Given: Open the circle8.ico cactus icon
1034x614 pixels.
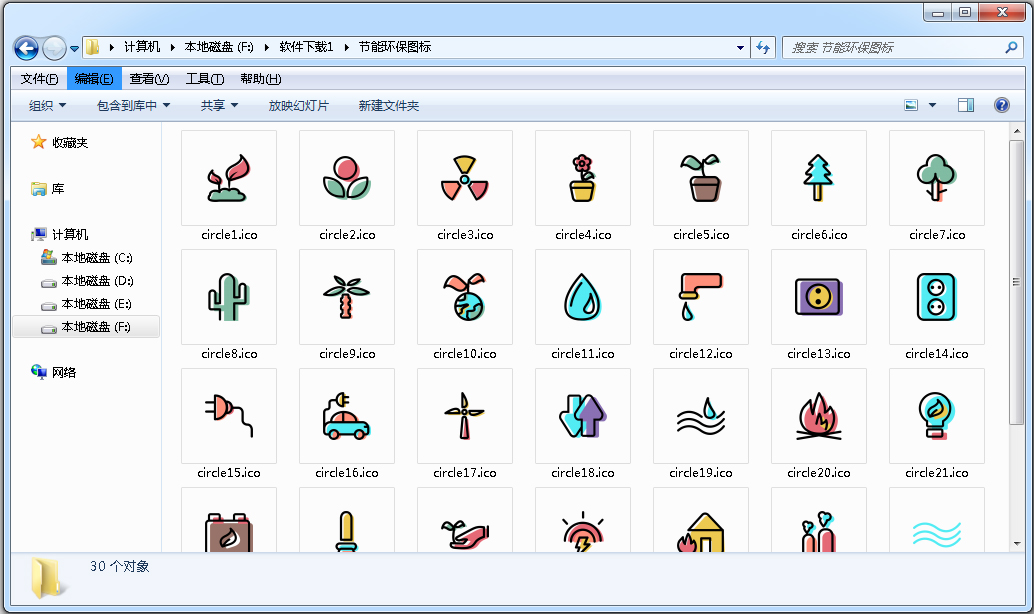Looking at the screenshot, I should coord(229,297).
